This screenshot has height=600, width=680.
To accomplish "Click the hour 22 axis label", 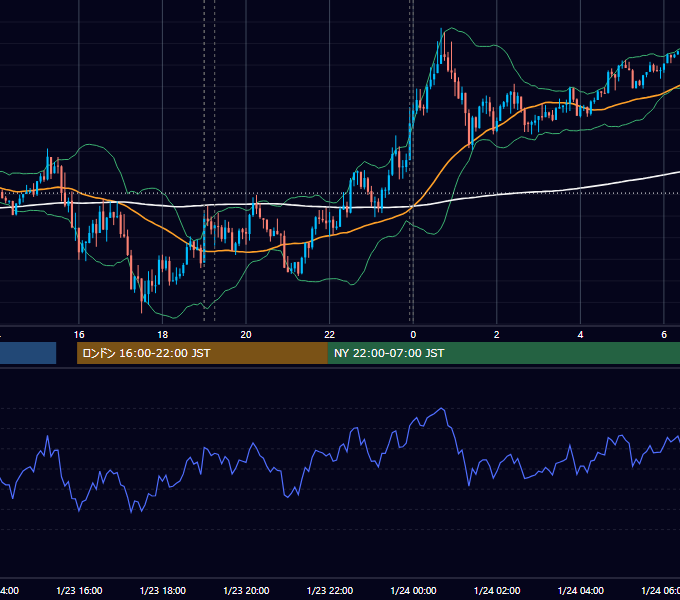I will pyautogui.click(x=330, y=334).
